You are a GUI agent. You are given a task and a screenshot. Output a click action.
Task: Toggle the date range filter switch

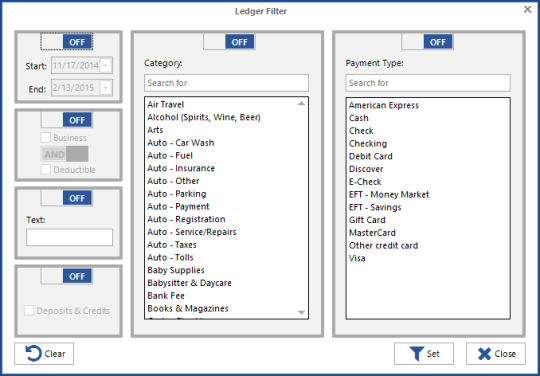67,42
